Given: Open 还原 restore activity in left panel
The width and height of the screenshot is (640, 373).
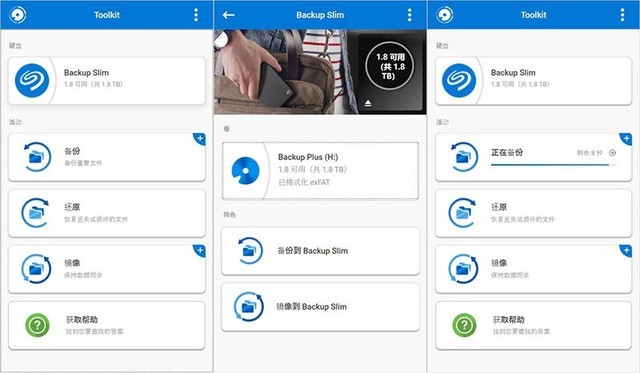Looking at the screenshot, I should point(107,213).
